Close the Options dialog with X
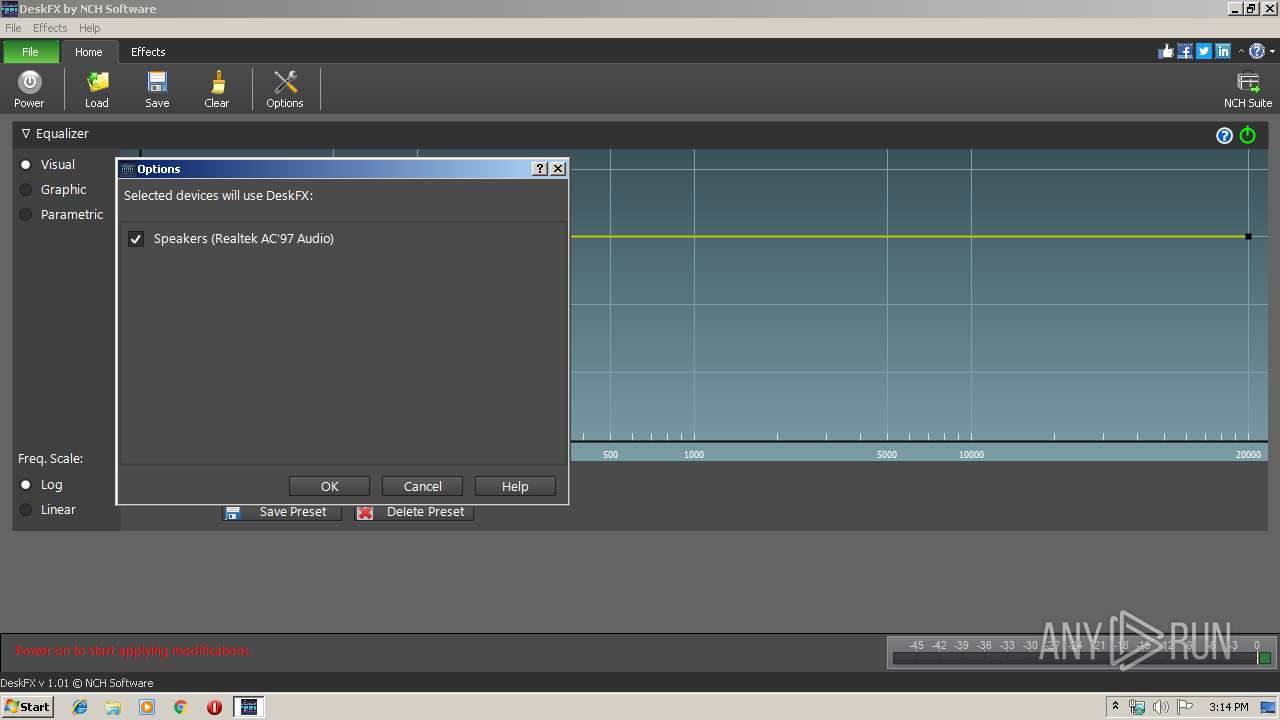This screenshot has width=1280, height=720. pos(558,169)
